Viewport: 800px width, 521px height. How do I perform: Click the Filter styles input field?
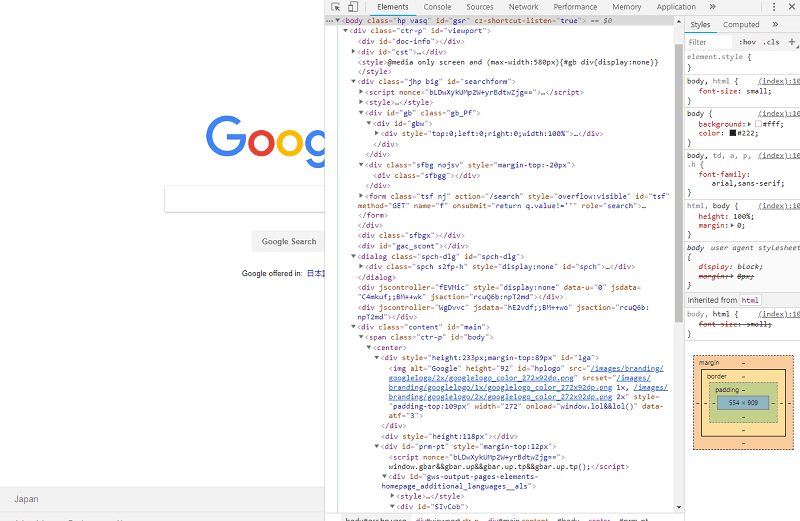tap(708, 42)
